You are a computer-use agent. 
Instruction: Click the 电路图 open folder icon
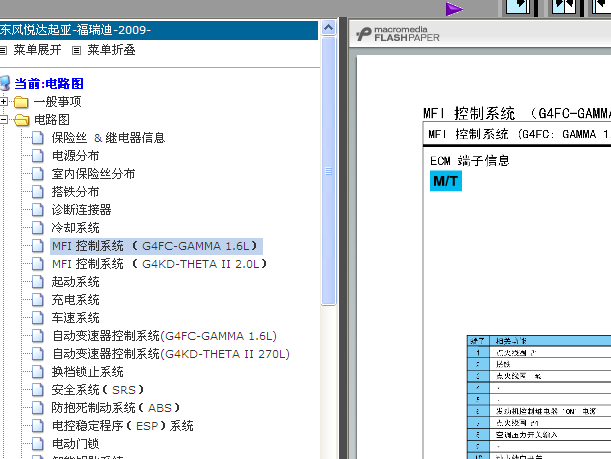[21, 120]
